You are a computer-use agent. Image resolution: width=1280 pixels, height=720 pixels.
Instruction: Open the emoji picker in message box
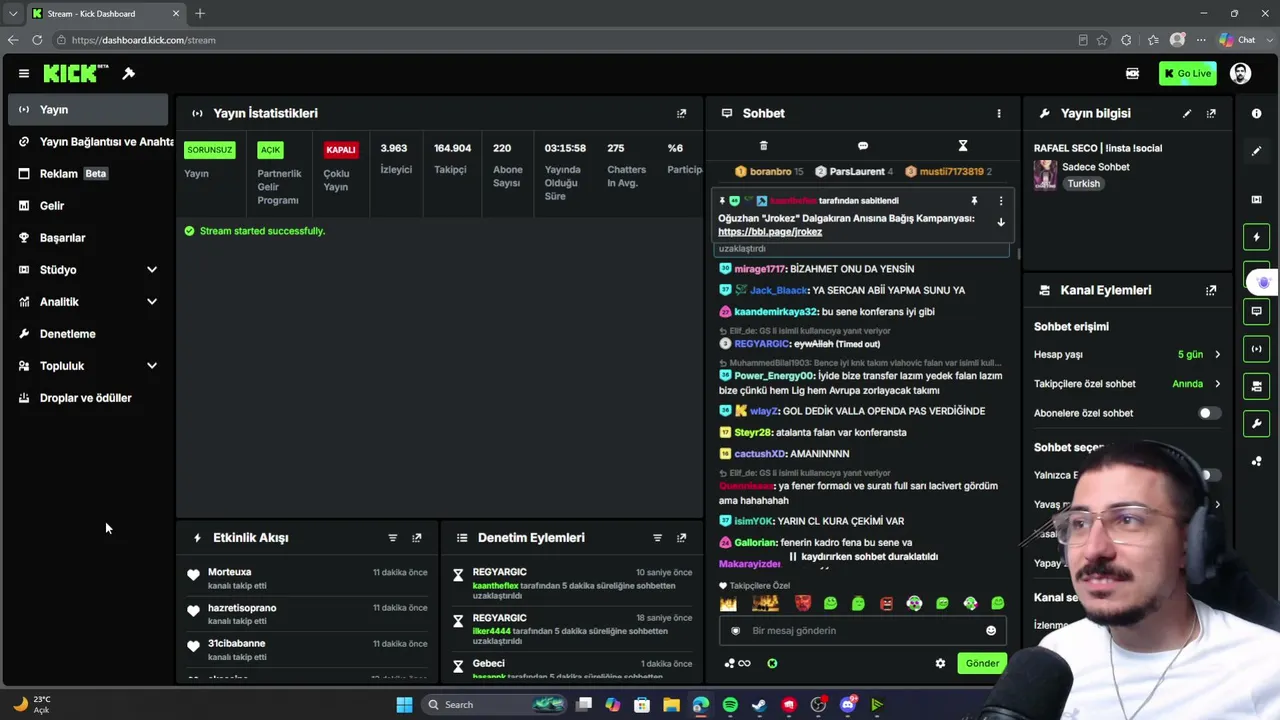pyautogui.click(x=991, y=631)
